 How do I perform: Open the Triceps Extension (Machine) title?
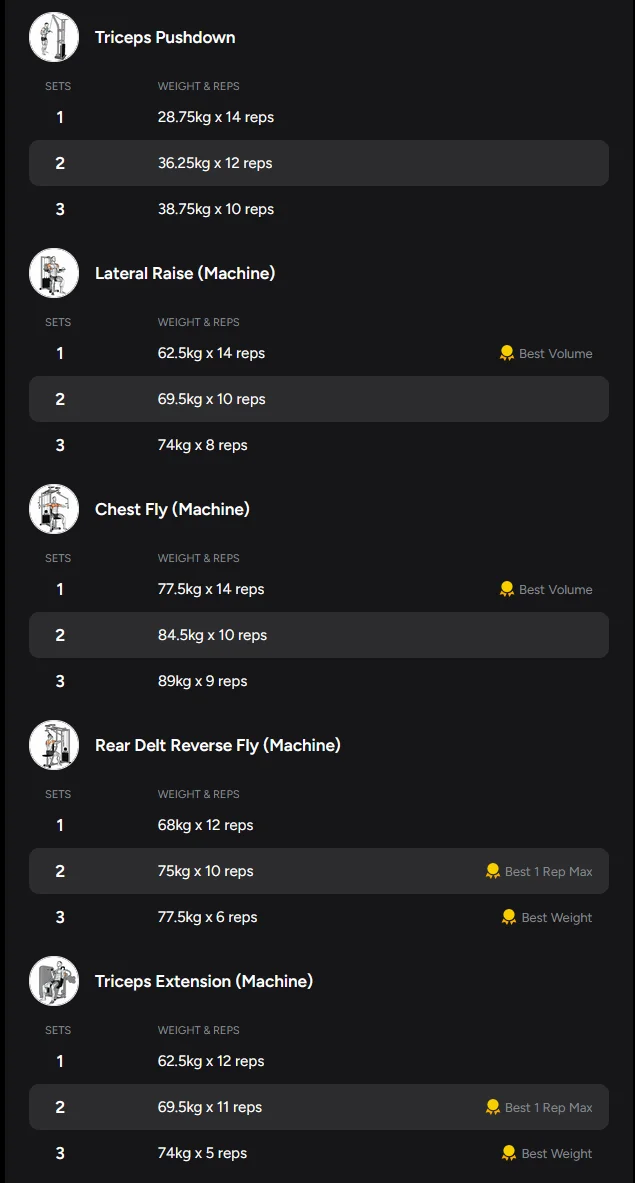[x=204, y=981]
